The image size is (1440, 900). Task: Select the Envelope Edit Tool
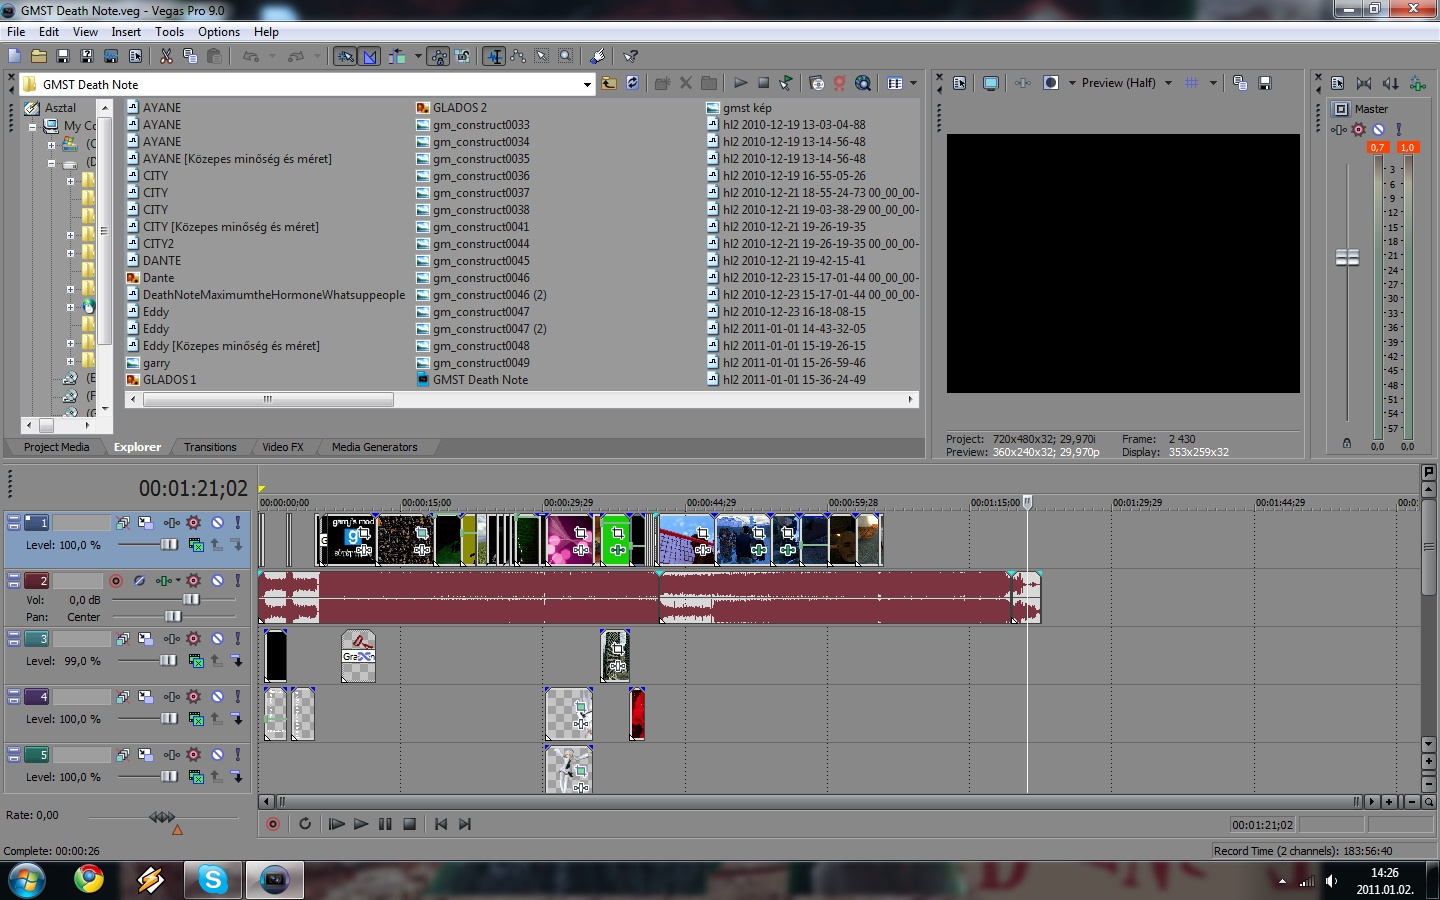tap(518, 56)
